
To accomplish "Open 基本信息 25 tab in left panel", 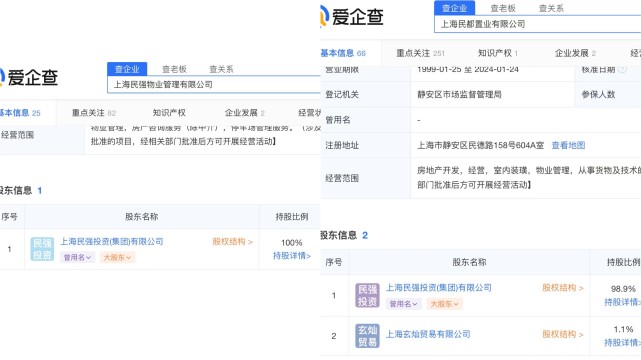I will tap(20, 113).
